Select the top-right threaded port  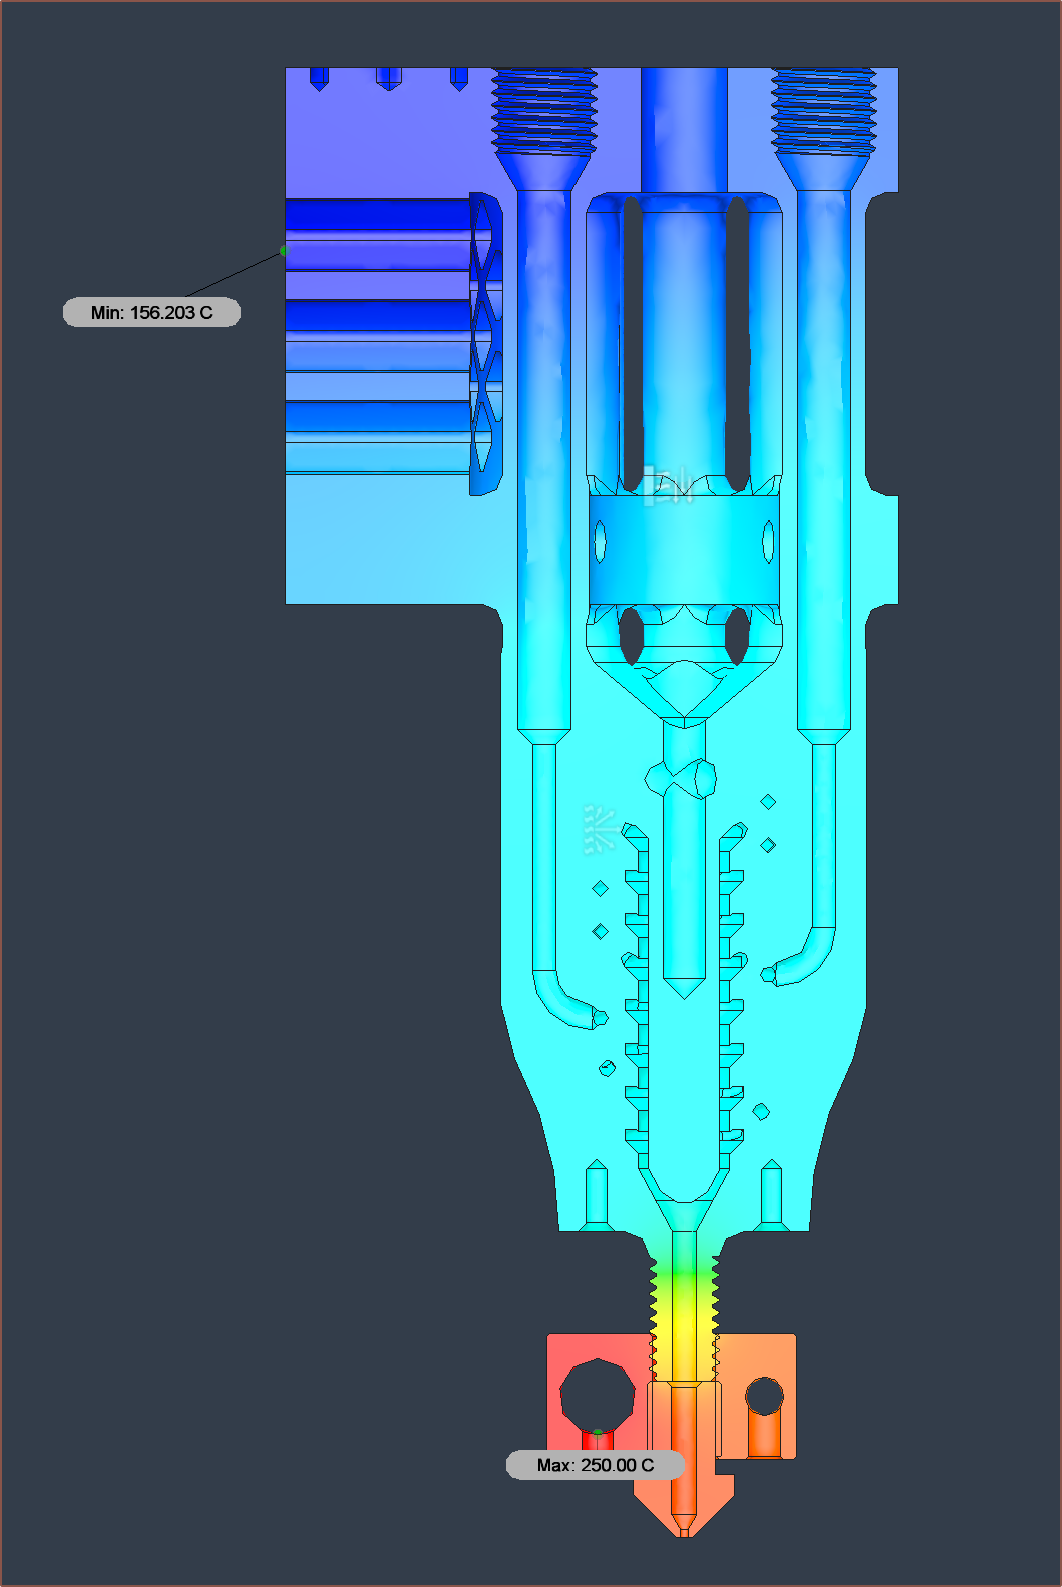click(x=824, y=110)
